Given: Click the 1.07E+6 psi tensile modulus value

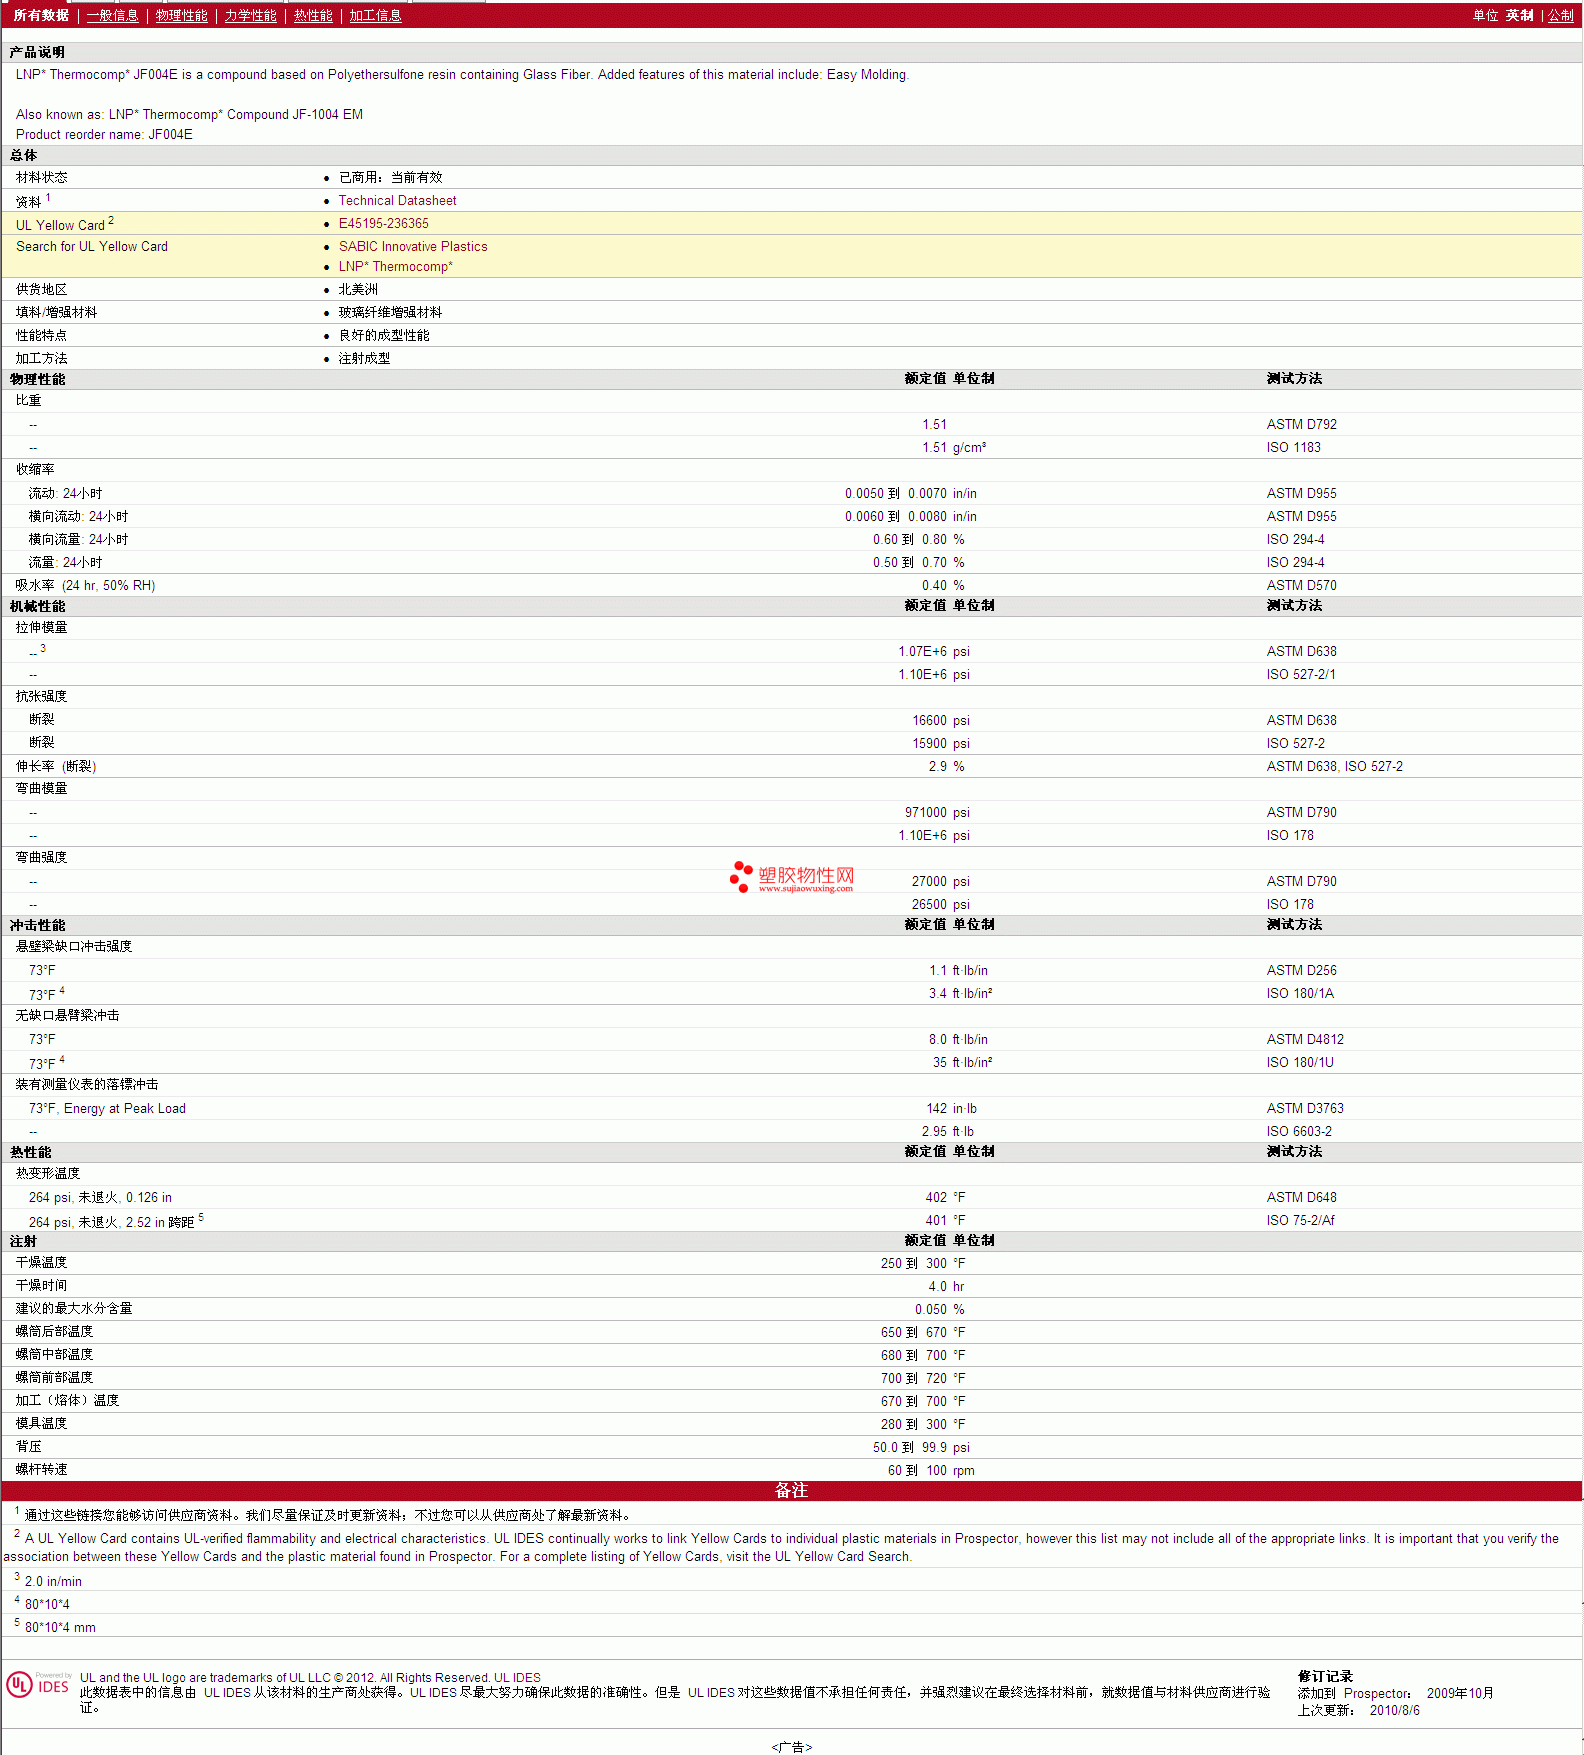Looking at the screenshot, I should (x=933, y=651).
